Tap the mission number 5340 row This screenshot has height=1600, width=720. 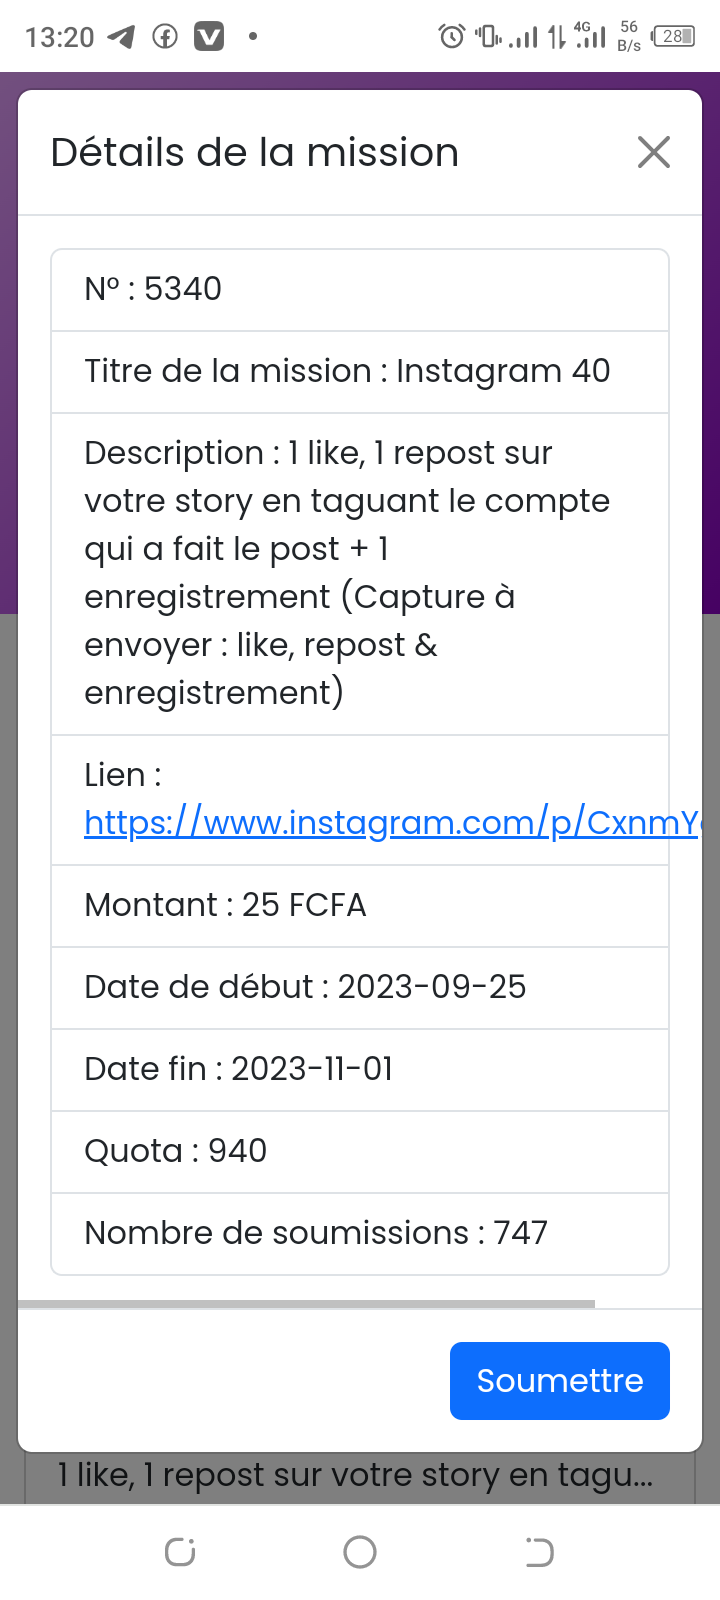(360, 290)
